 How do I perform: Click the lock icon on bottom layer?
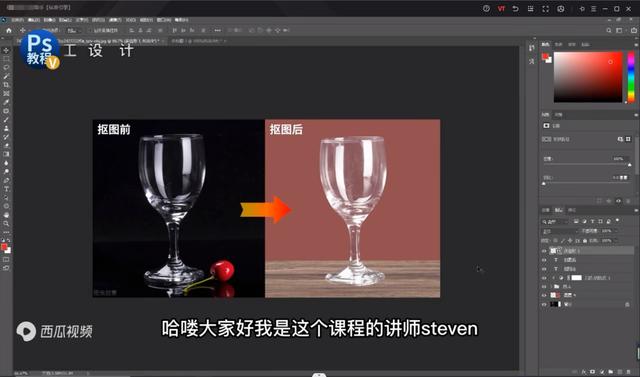click(x=627, y=304)
